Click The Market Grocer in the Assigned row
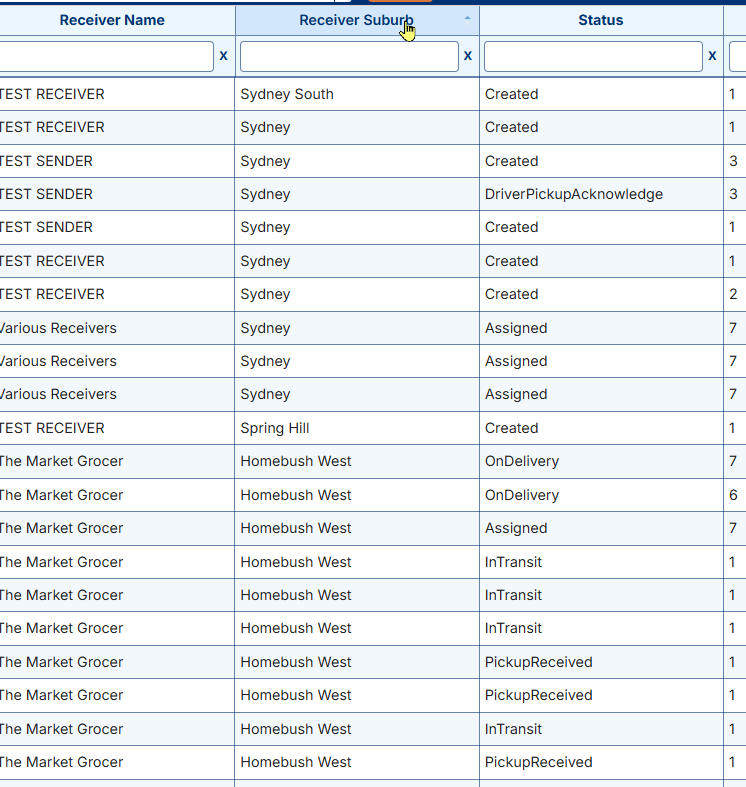Screen dimensions: 746x787 (x=61, y=528)
